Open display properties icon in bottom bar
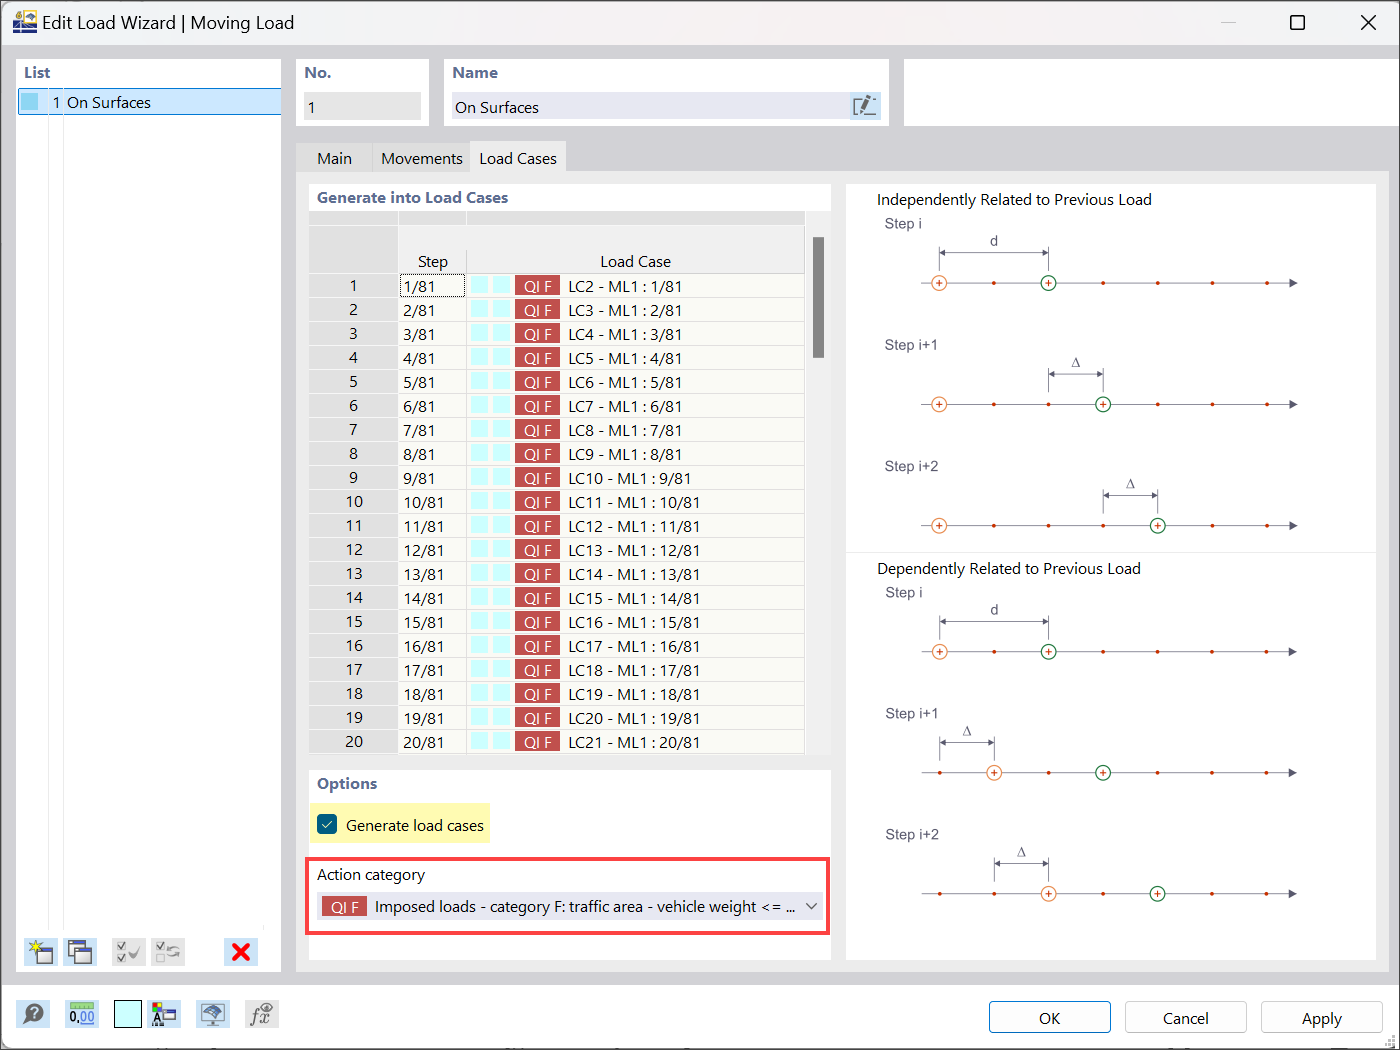 [x=165, y=1014]
